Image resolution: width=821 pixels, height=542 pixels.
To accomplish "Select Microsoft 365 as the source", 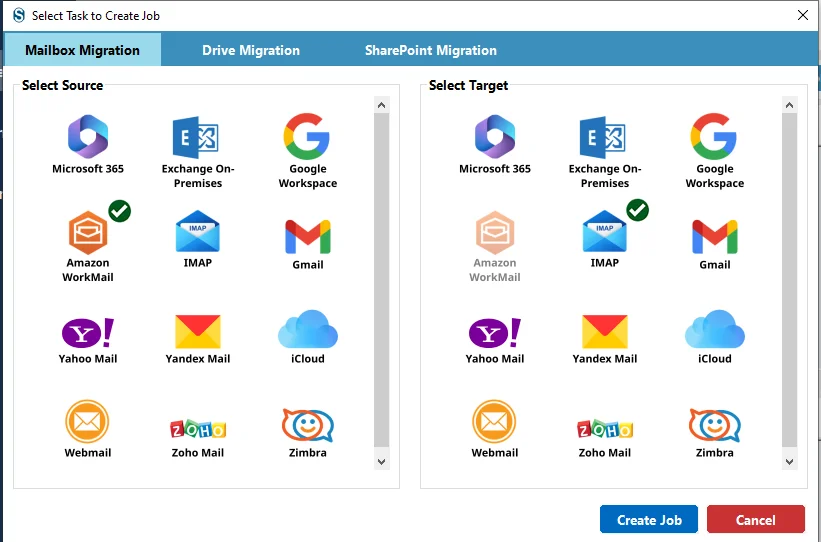I will pyautogui.click(x=88, y=144).
